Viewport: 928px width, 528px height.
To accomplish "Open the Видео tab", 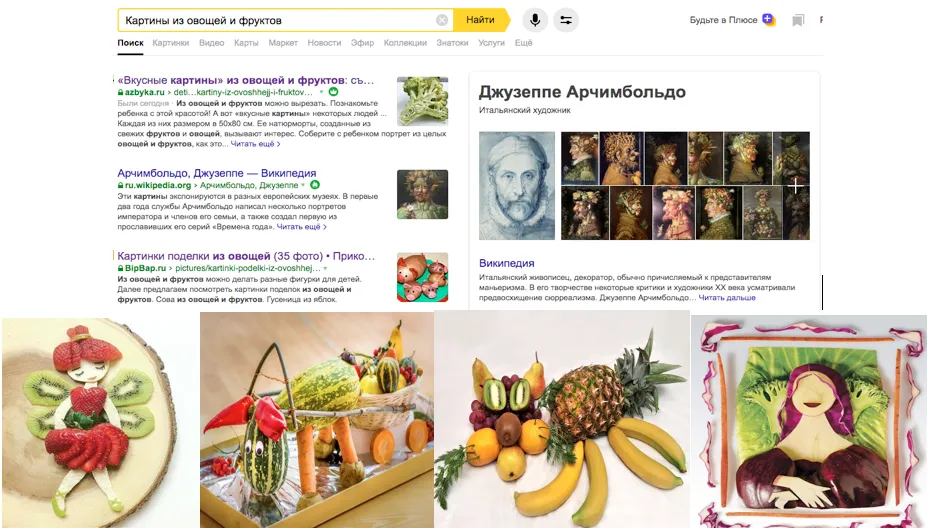I will pyautogui.click(x=211, y=43).
